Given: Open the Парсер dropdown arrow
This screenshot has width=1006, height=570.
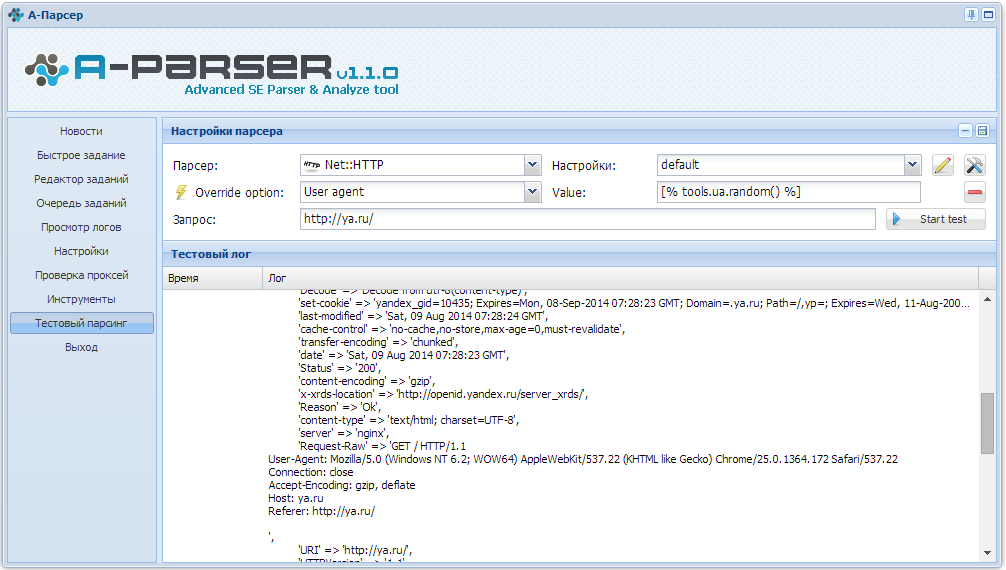Looking at the screenshot, I should click(533, 165).
